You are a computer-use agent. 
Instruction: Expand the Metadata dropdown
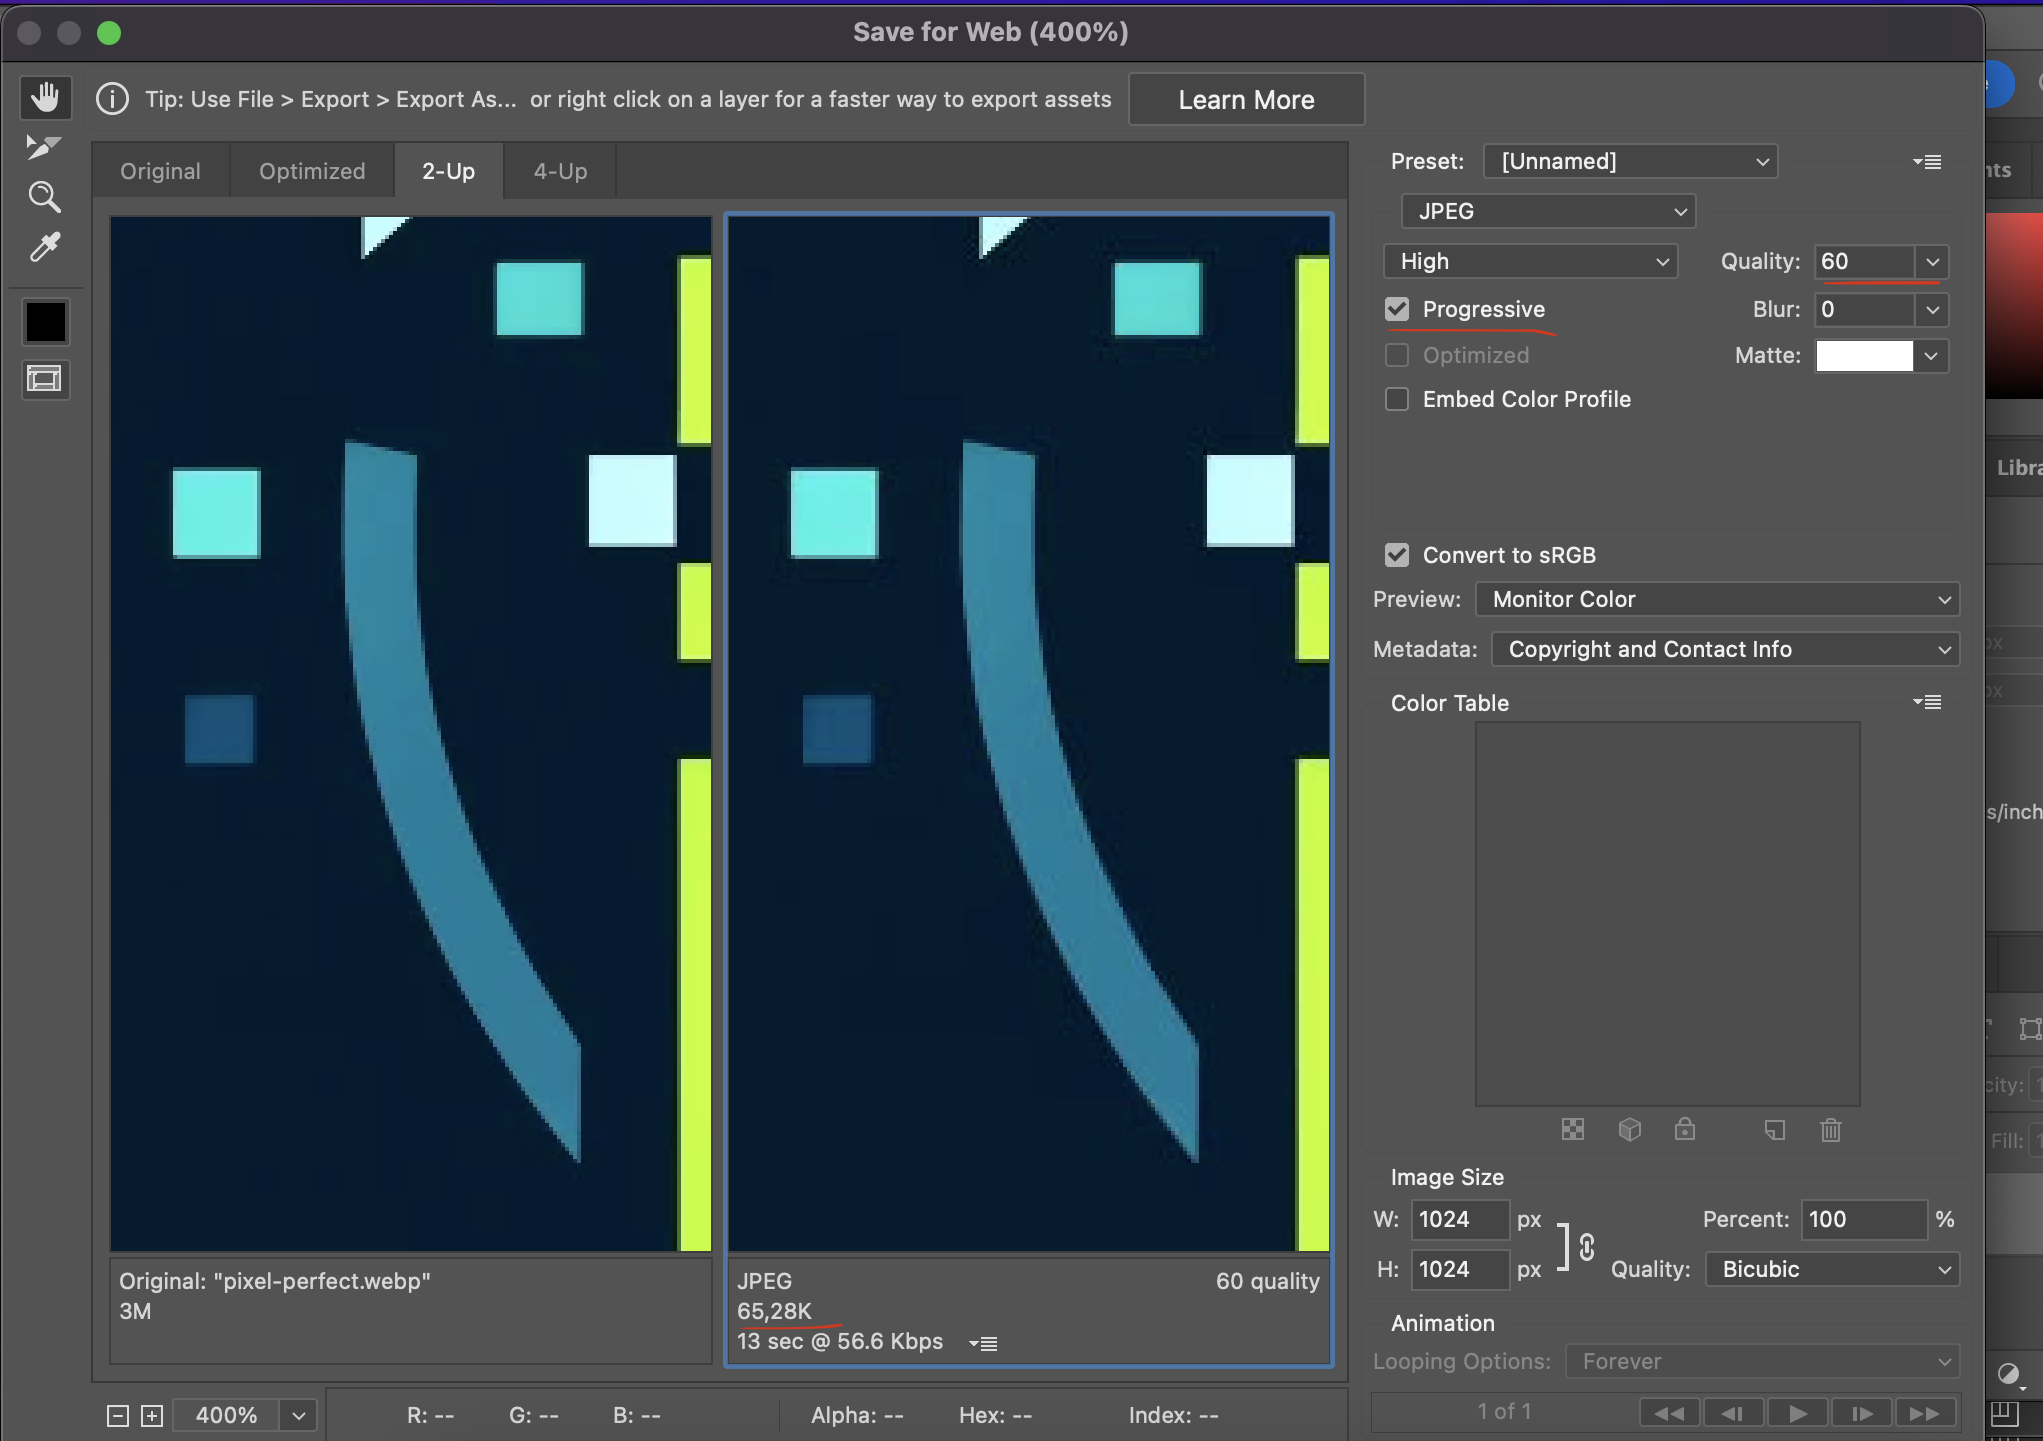[x=1725, y=649]
